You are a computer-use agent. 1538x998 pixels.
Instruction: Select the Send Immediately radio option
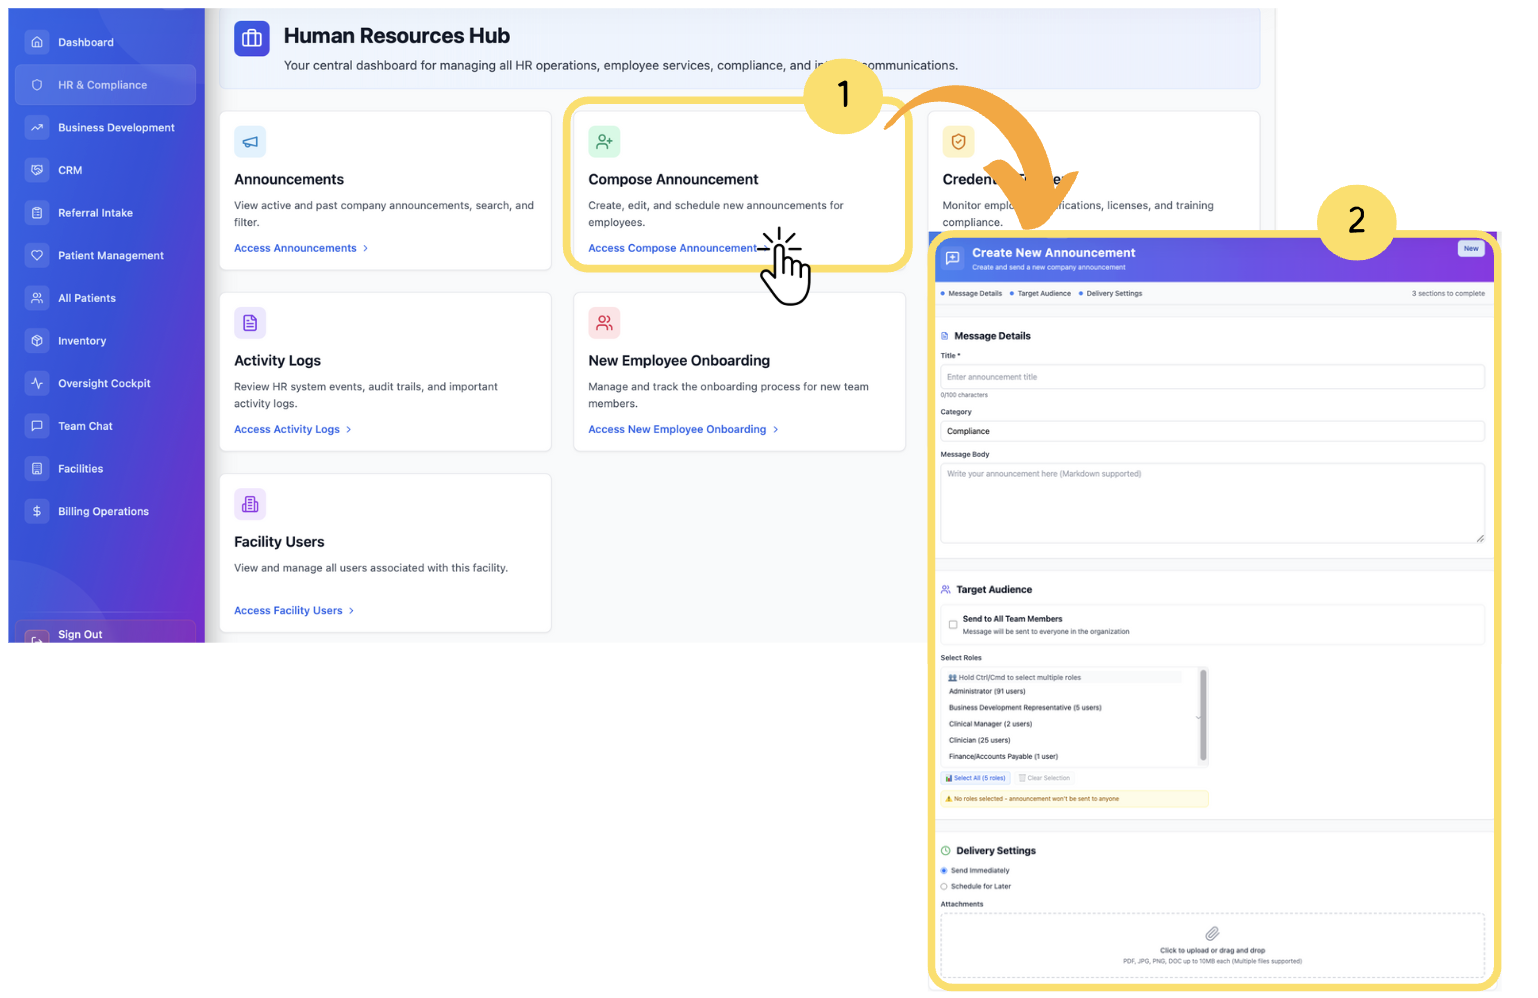[944, 871]
